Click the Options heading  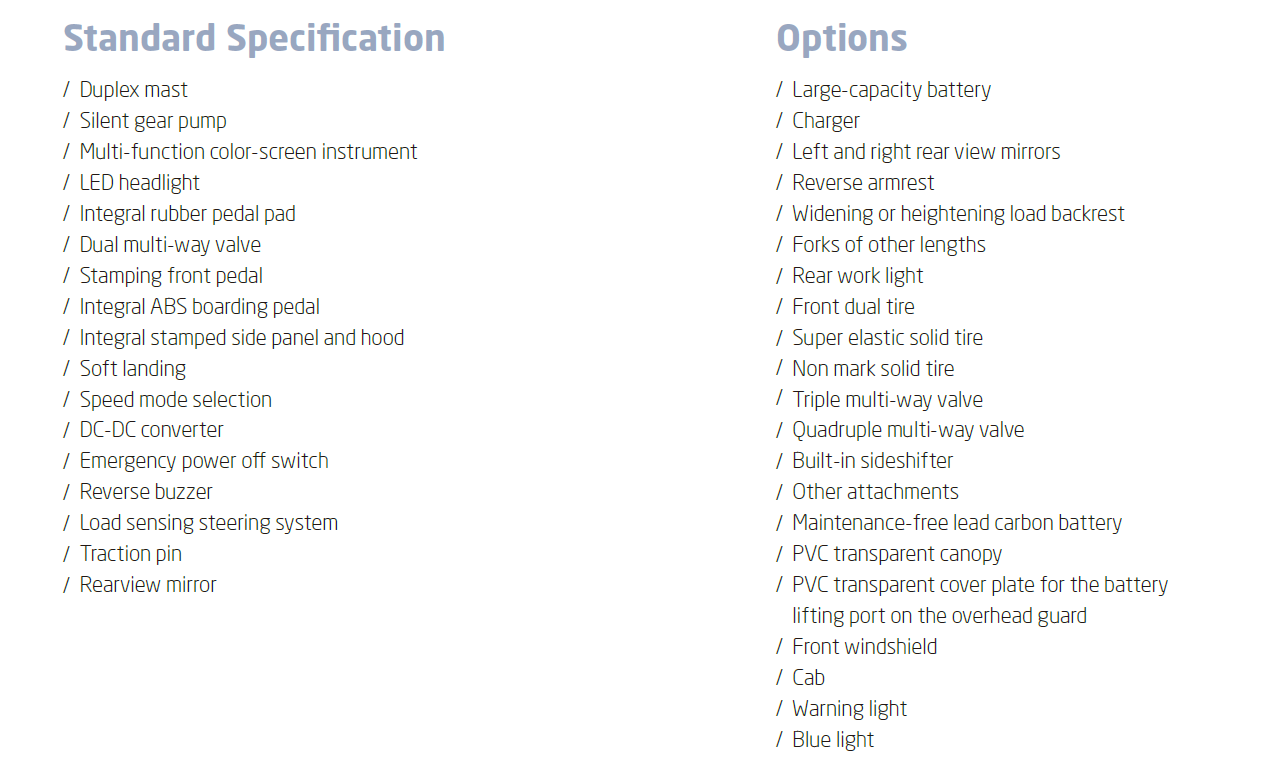point(841,39)
